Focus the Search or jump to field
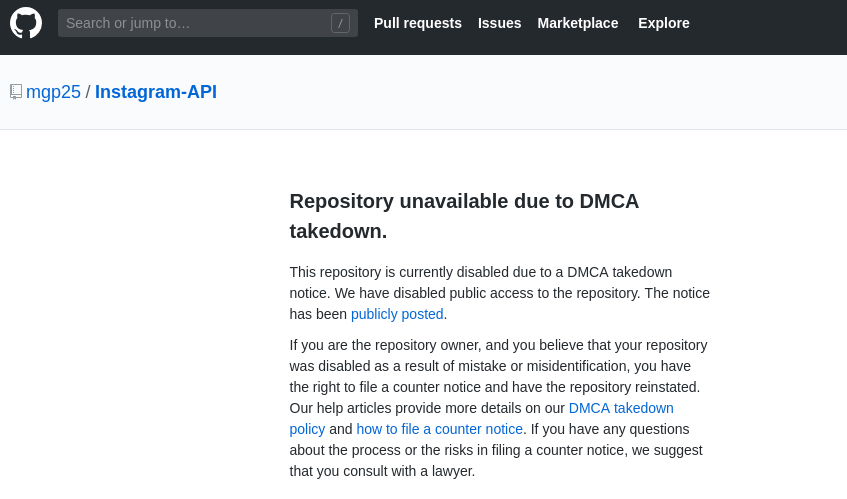Image resolution: width=847 pixels, height=499 pixels. (208, 23)
